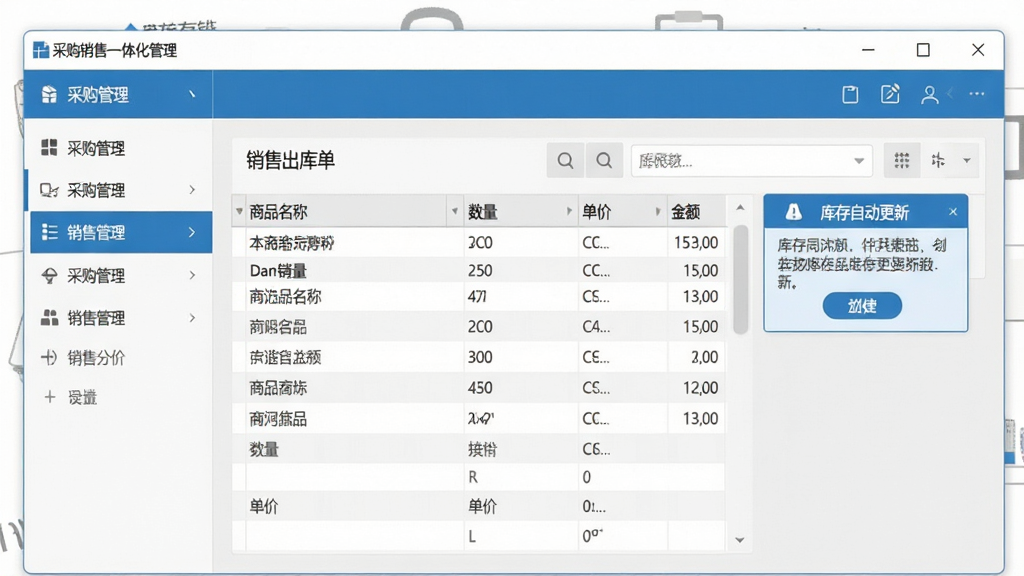Select the highlighted 销售管理 menu item

121,232
